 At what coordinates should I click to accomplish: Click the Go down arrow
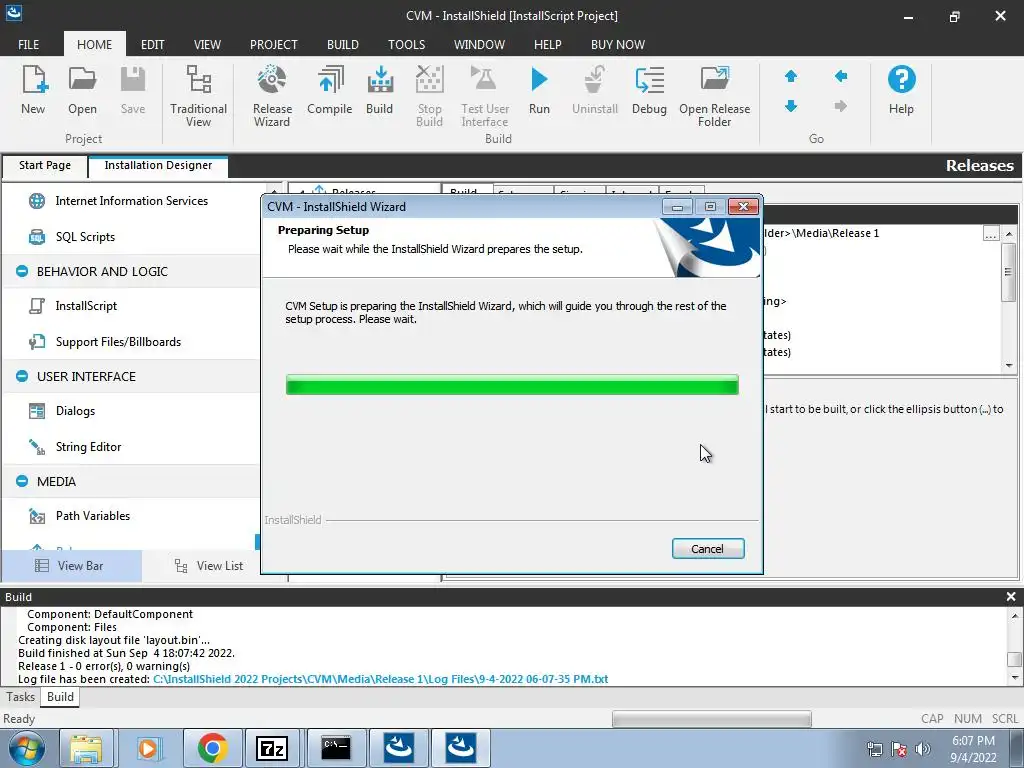pyautogui.click(x=791, y=106)
